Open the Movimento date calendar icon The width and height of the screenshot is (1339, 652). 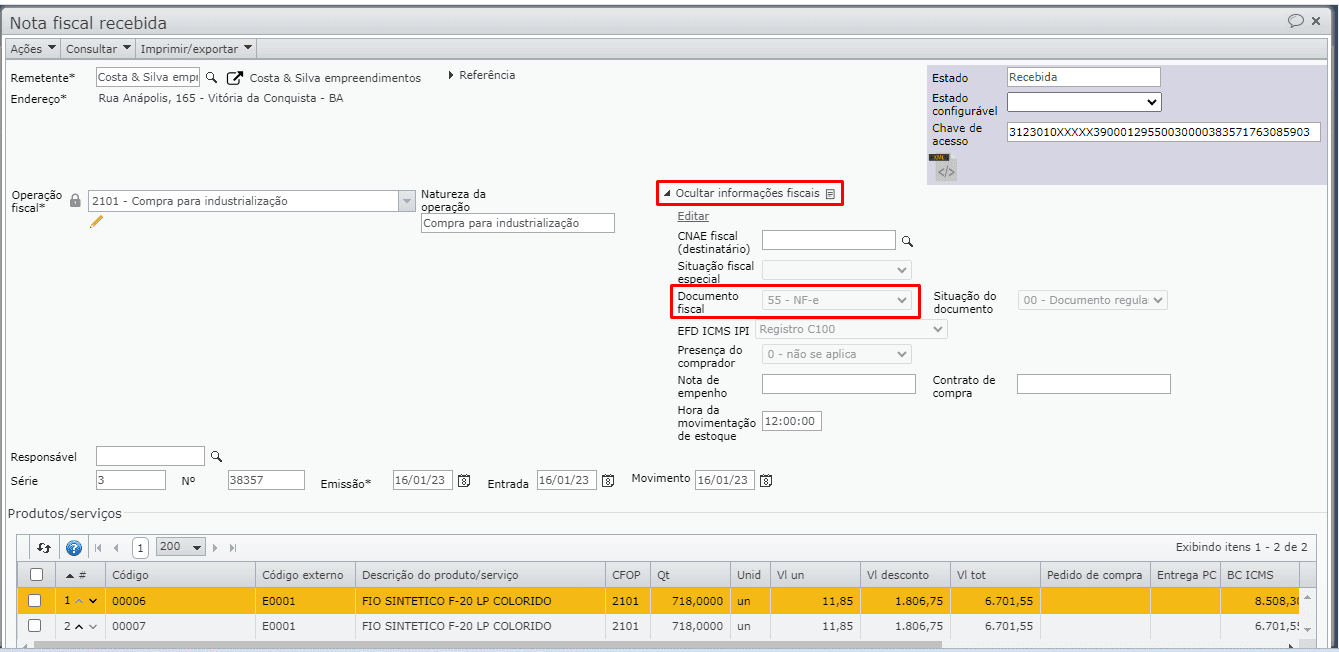pos(766,481)
